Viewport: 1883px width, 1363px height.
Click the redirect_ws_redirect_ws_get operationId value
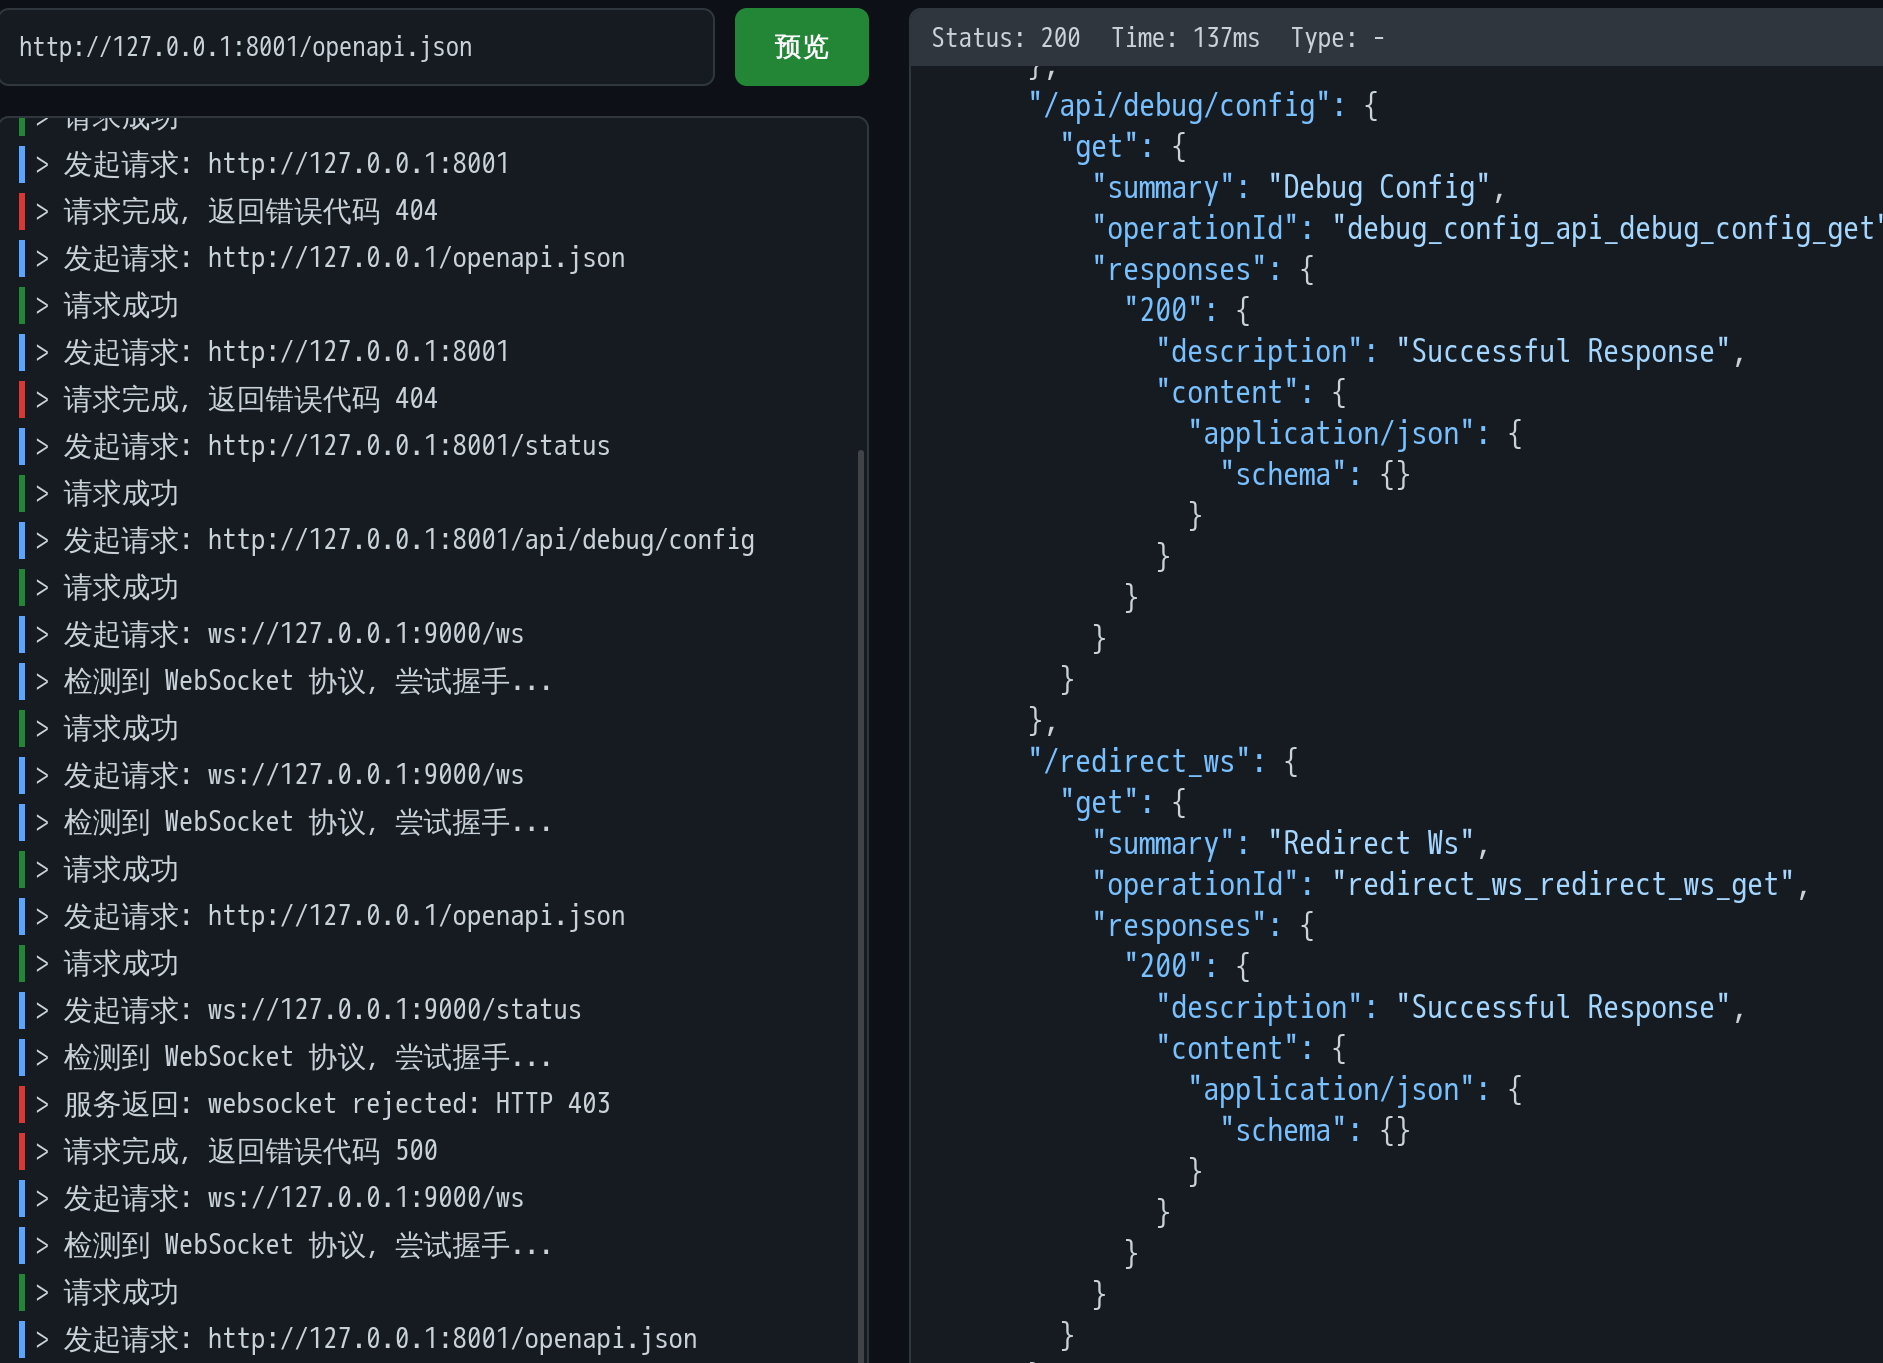point(1562,885)
